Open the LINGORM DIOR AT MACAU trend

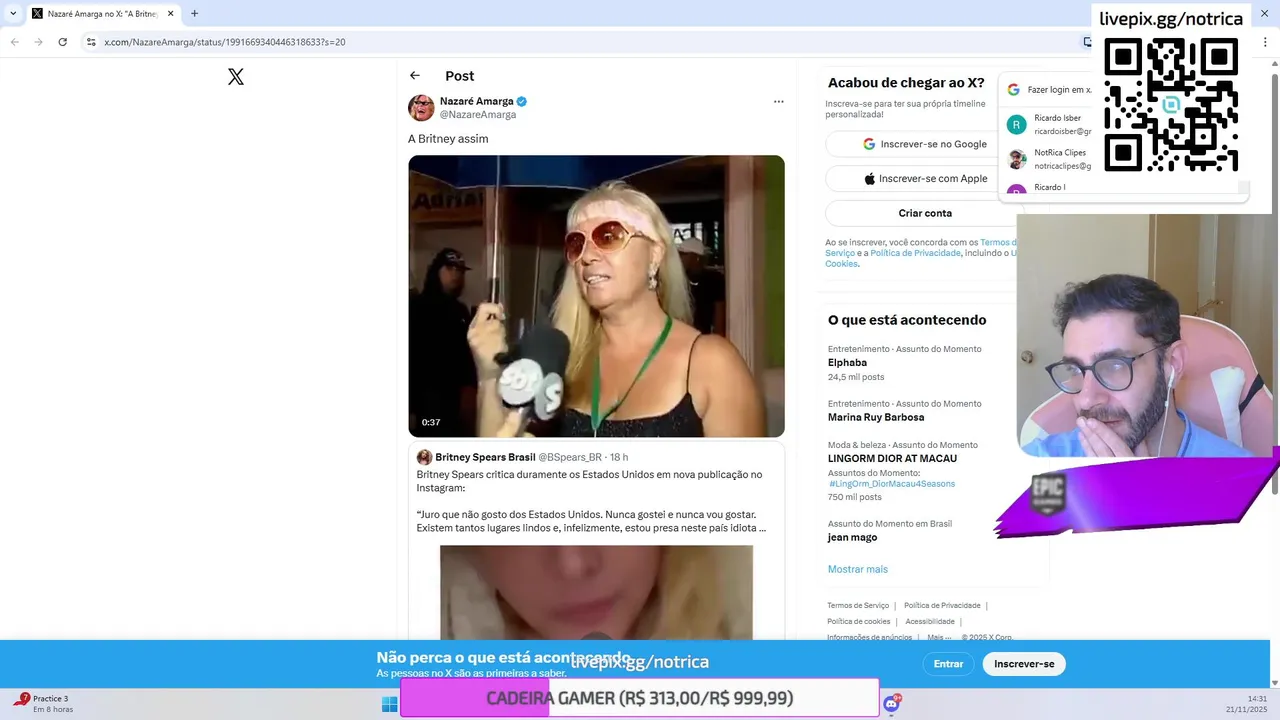(892, 458)
